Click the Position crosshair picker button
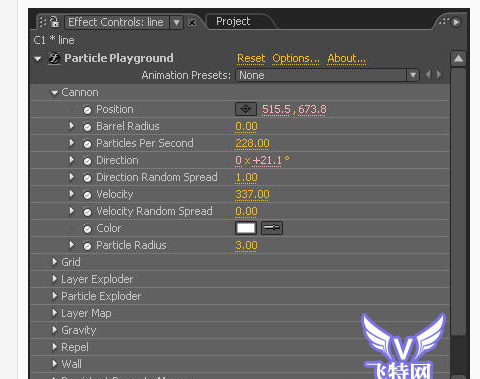 coord(246,109)
